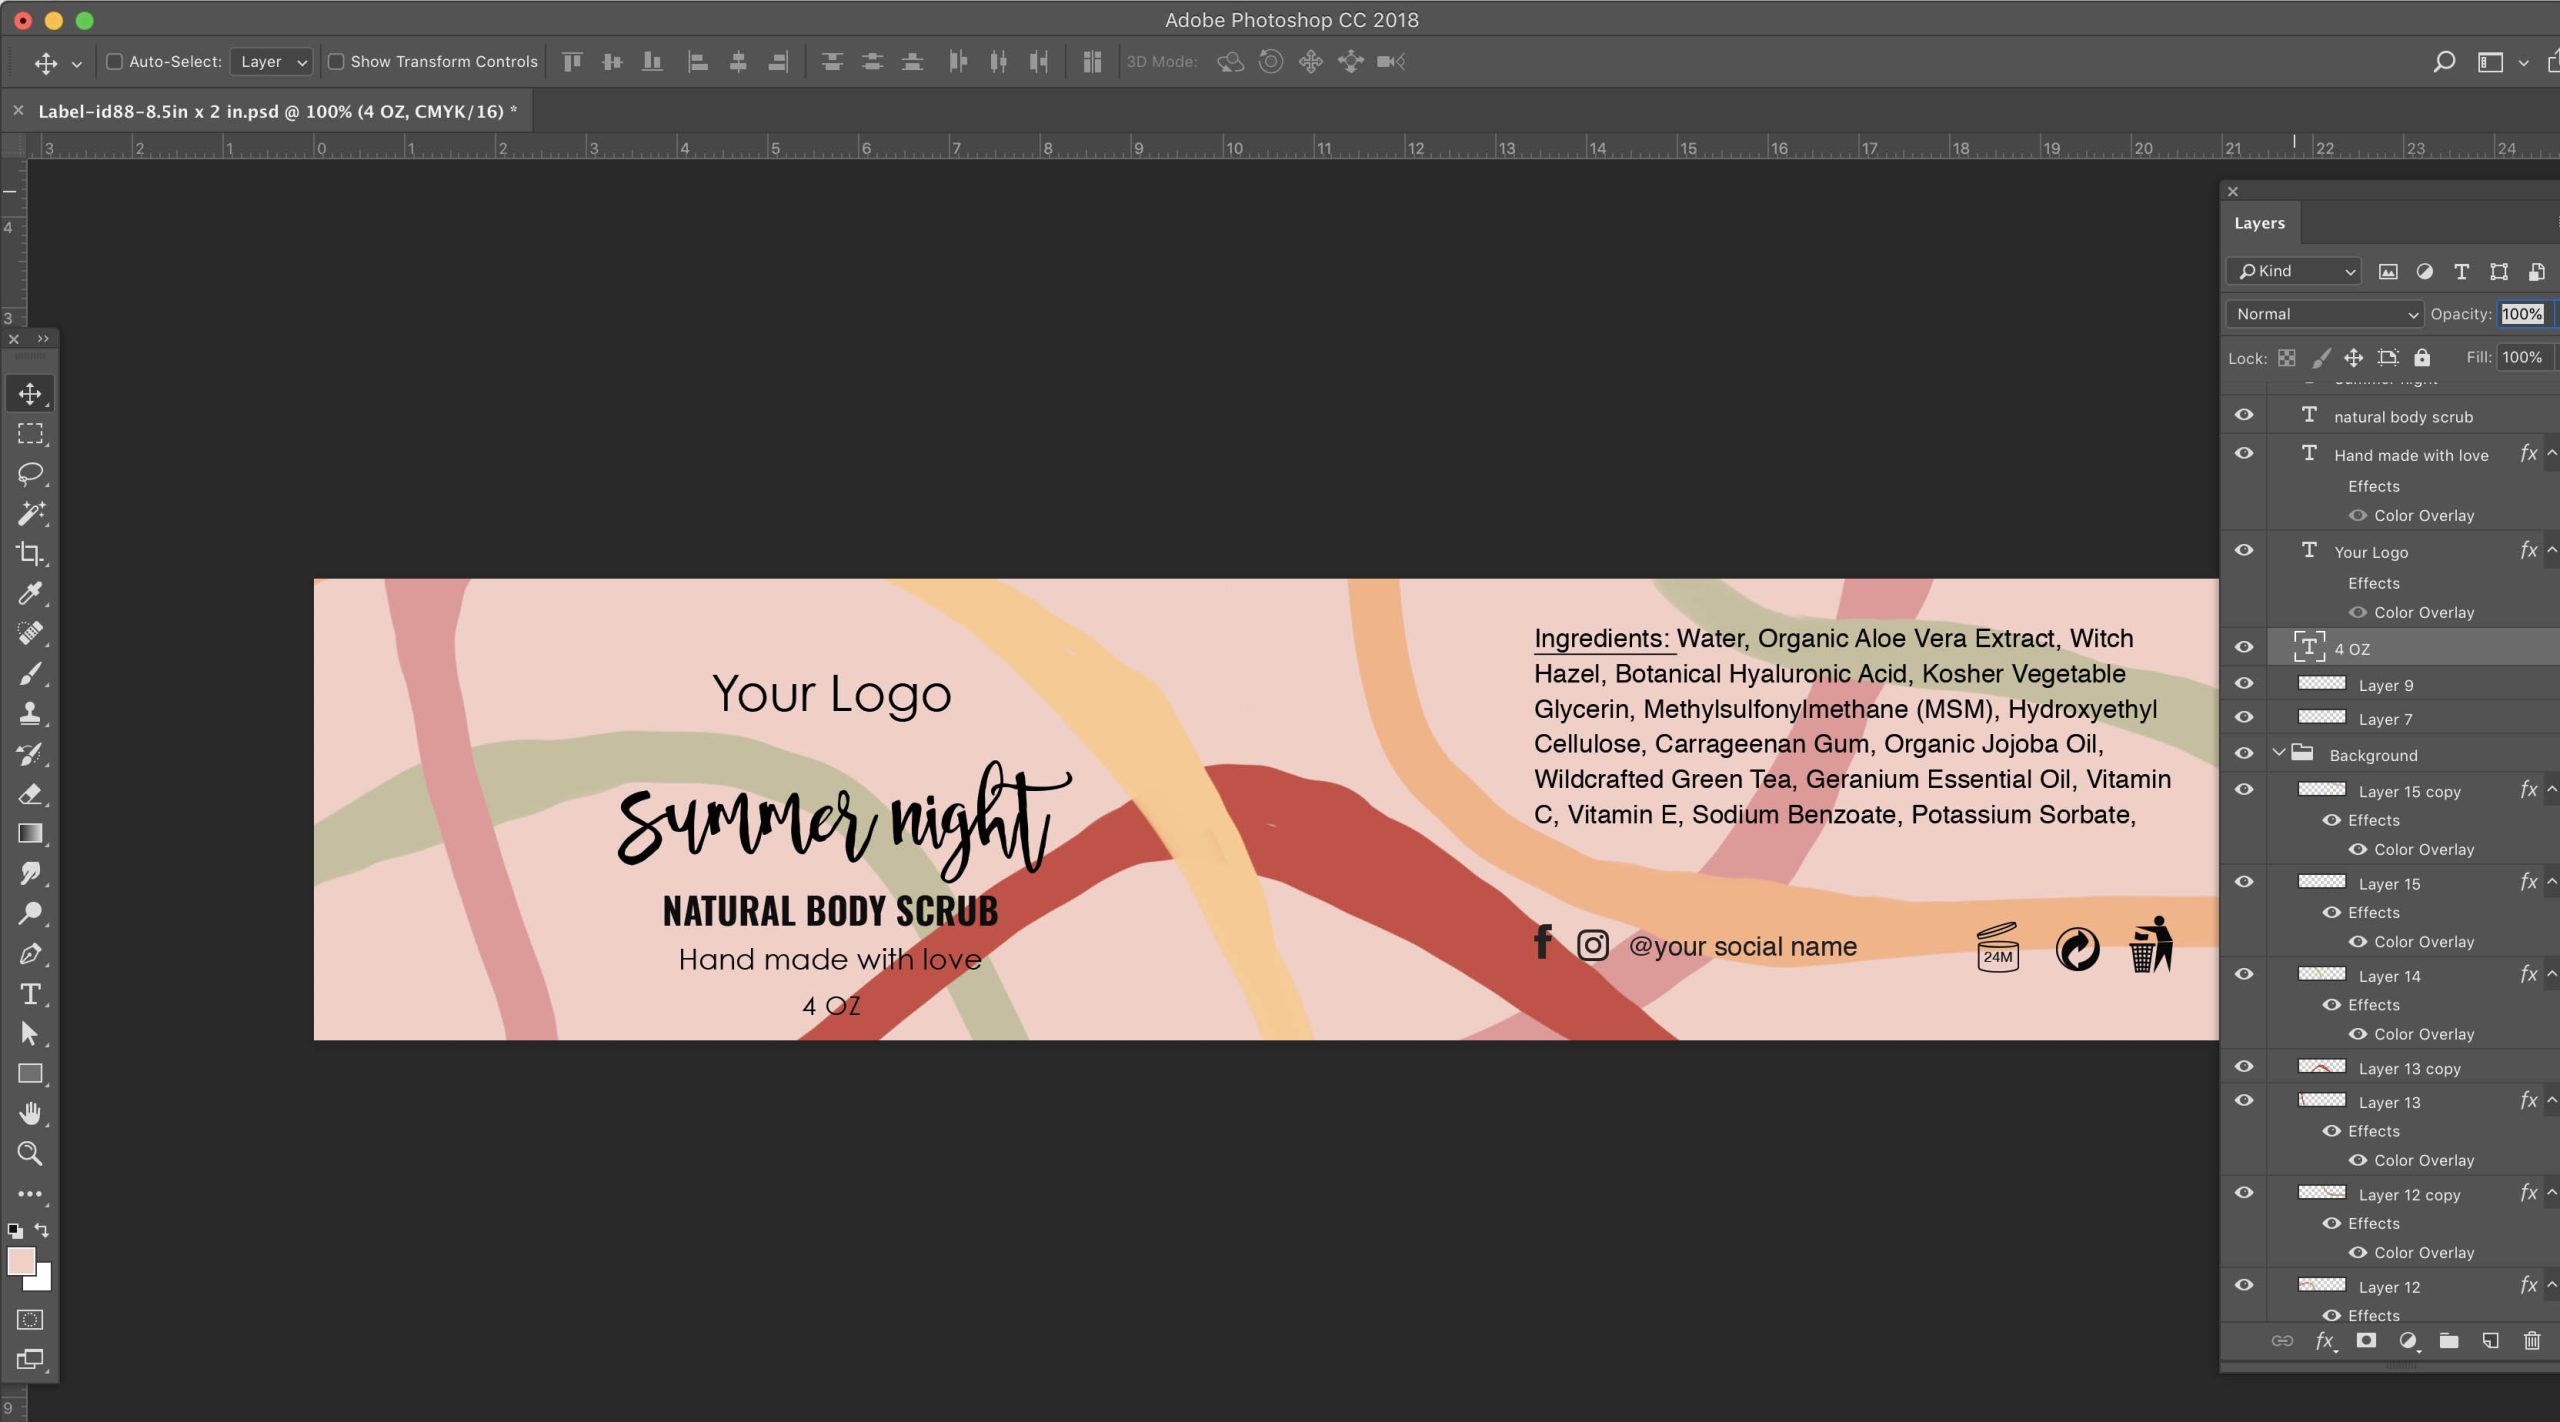This screenshot has height=1422, width=2560.
Task: Click the layer Fill field
Action: pos(2524,358)
